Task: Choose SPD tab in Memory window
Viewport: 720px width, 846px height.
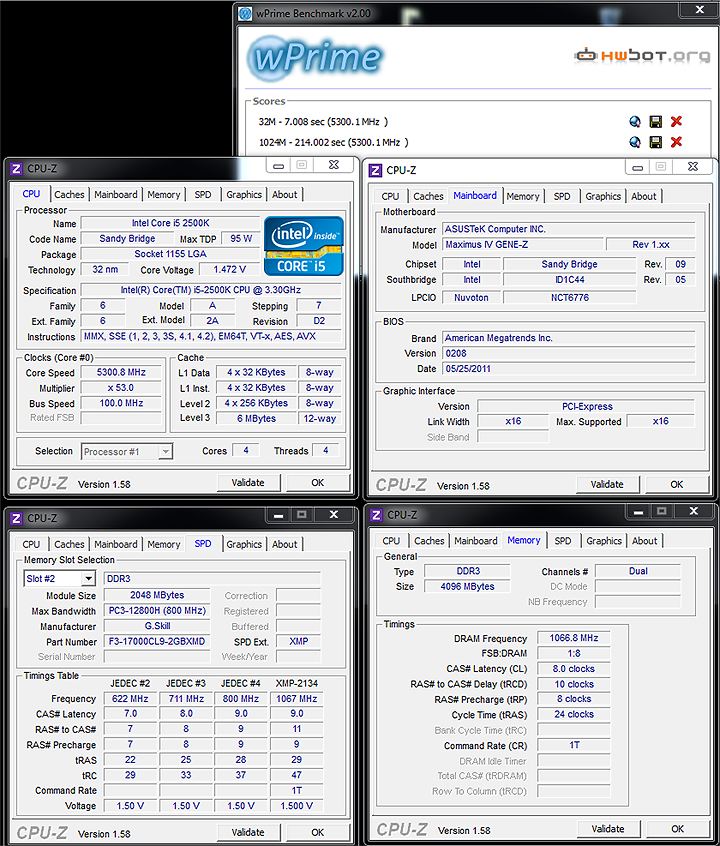Action: click(563, 541)
